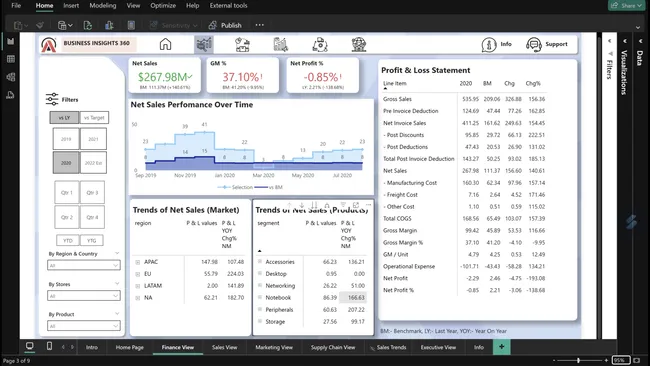This screenshot has width=650, height=366.
Task: Open the Marketing View navigation icon
Action: coord(281,44)
